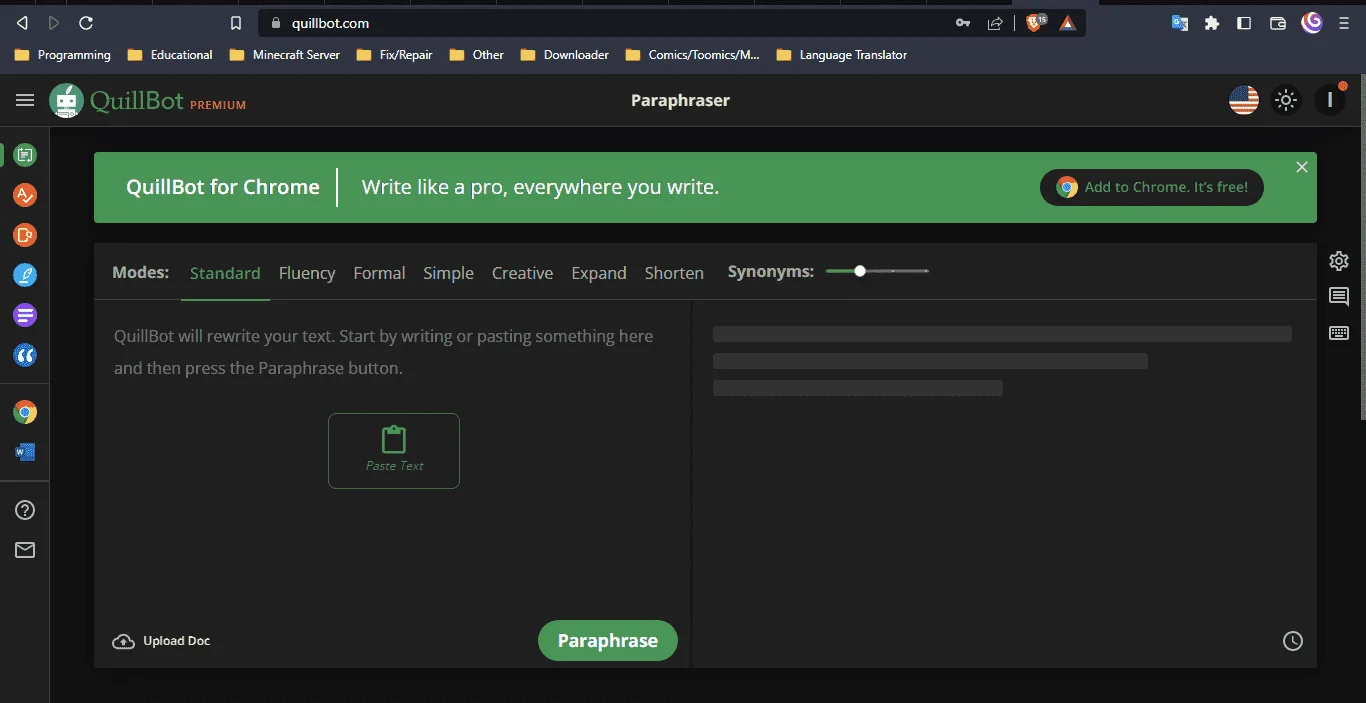Switch to Fluency mode

click(x=307, y=273)
